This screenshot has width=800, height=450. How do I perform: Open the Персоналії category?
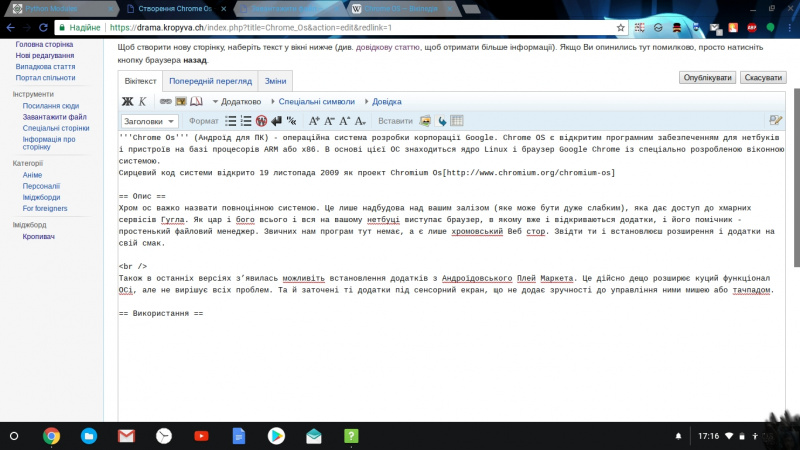point(41,186)
